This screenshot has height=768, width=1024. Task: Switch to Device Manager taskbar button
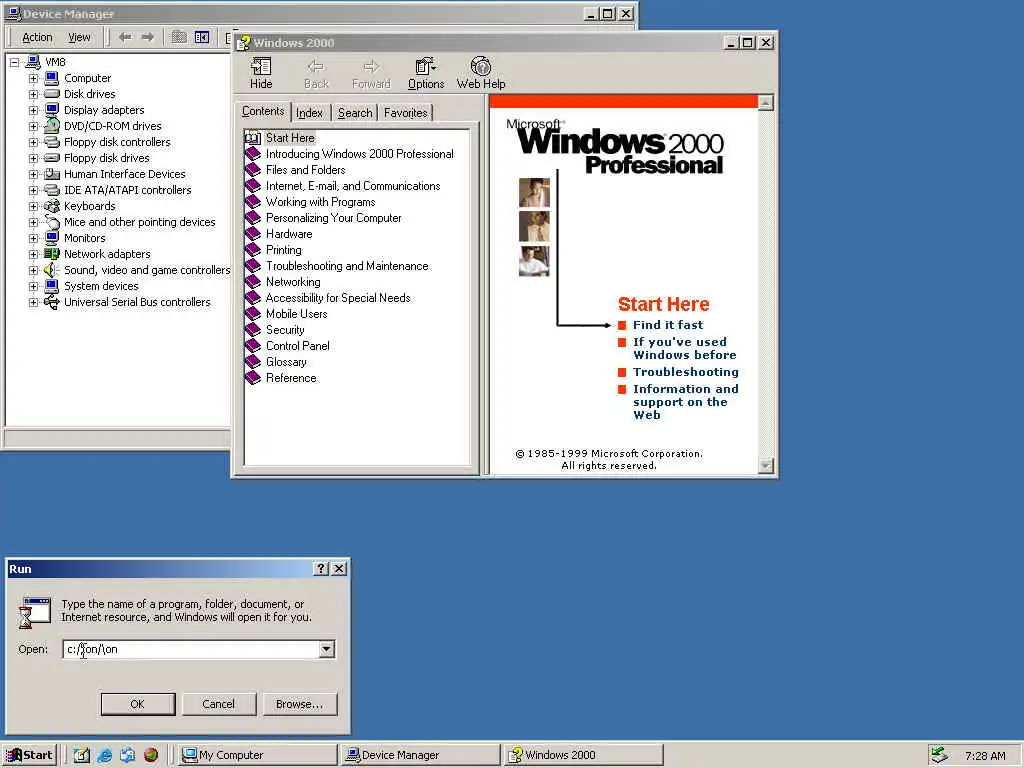point(421,755)
